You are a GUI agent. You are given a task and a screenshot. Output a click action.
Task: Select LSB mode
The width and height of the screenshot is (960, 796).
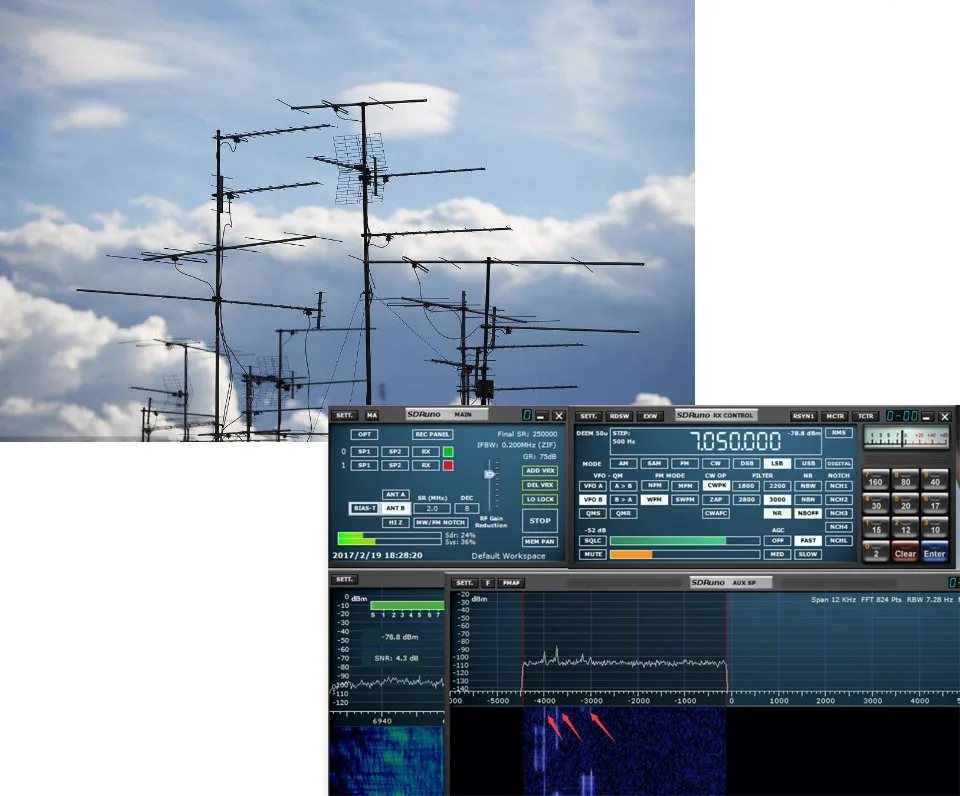[777, 464]
